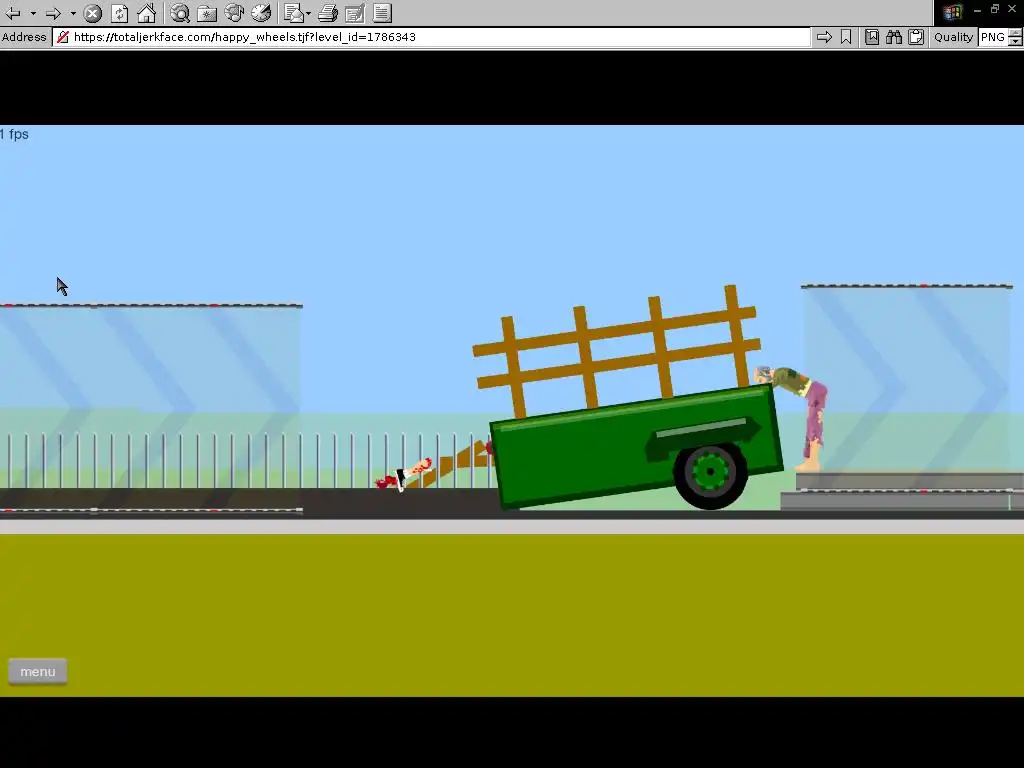The height and width of the screenshot is (768, 1024).
Task: Open the text document icon in the toolbar
Action: coord(382,13)
